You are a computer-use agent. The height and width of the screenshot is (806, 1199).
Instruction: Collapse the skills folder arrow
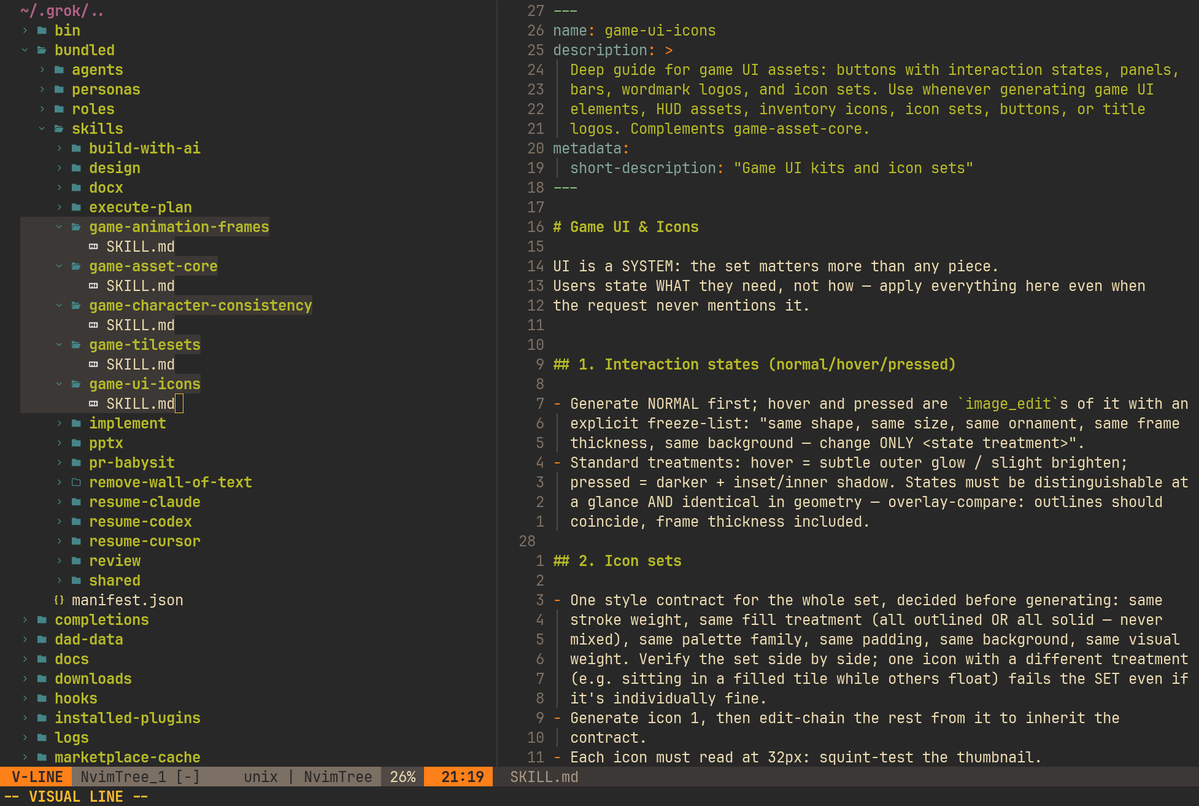[42, 129]
